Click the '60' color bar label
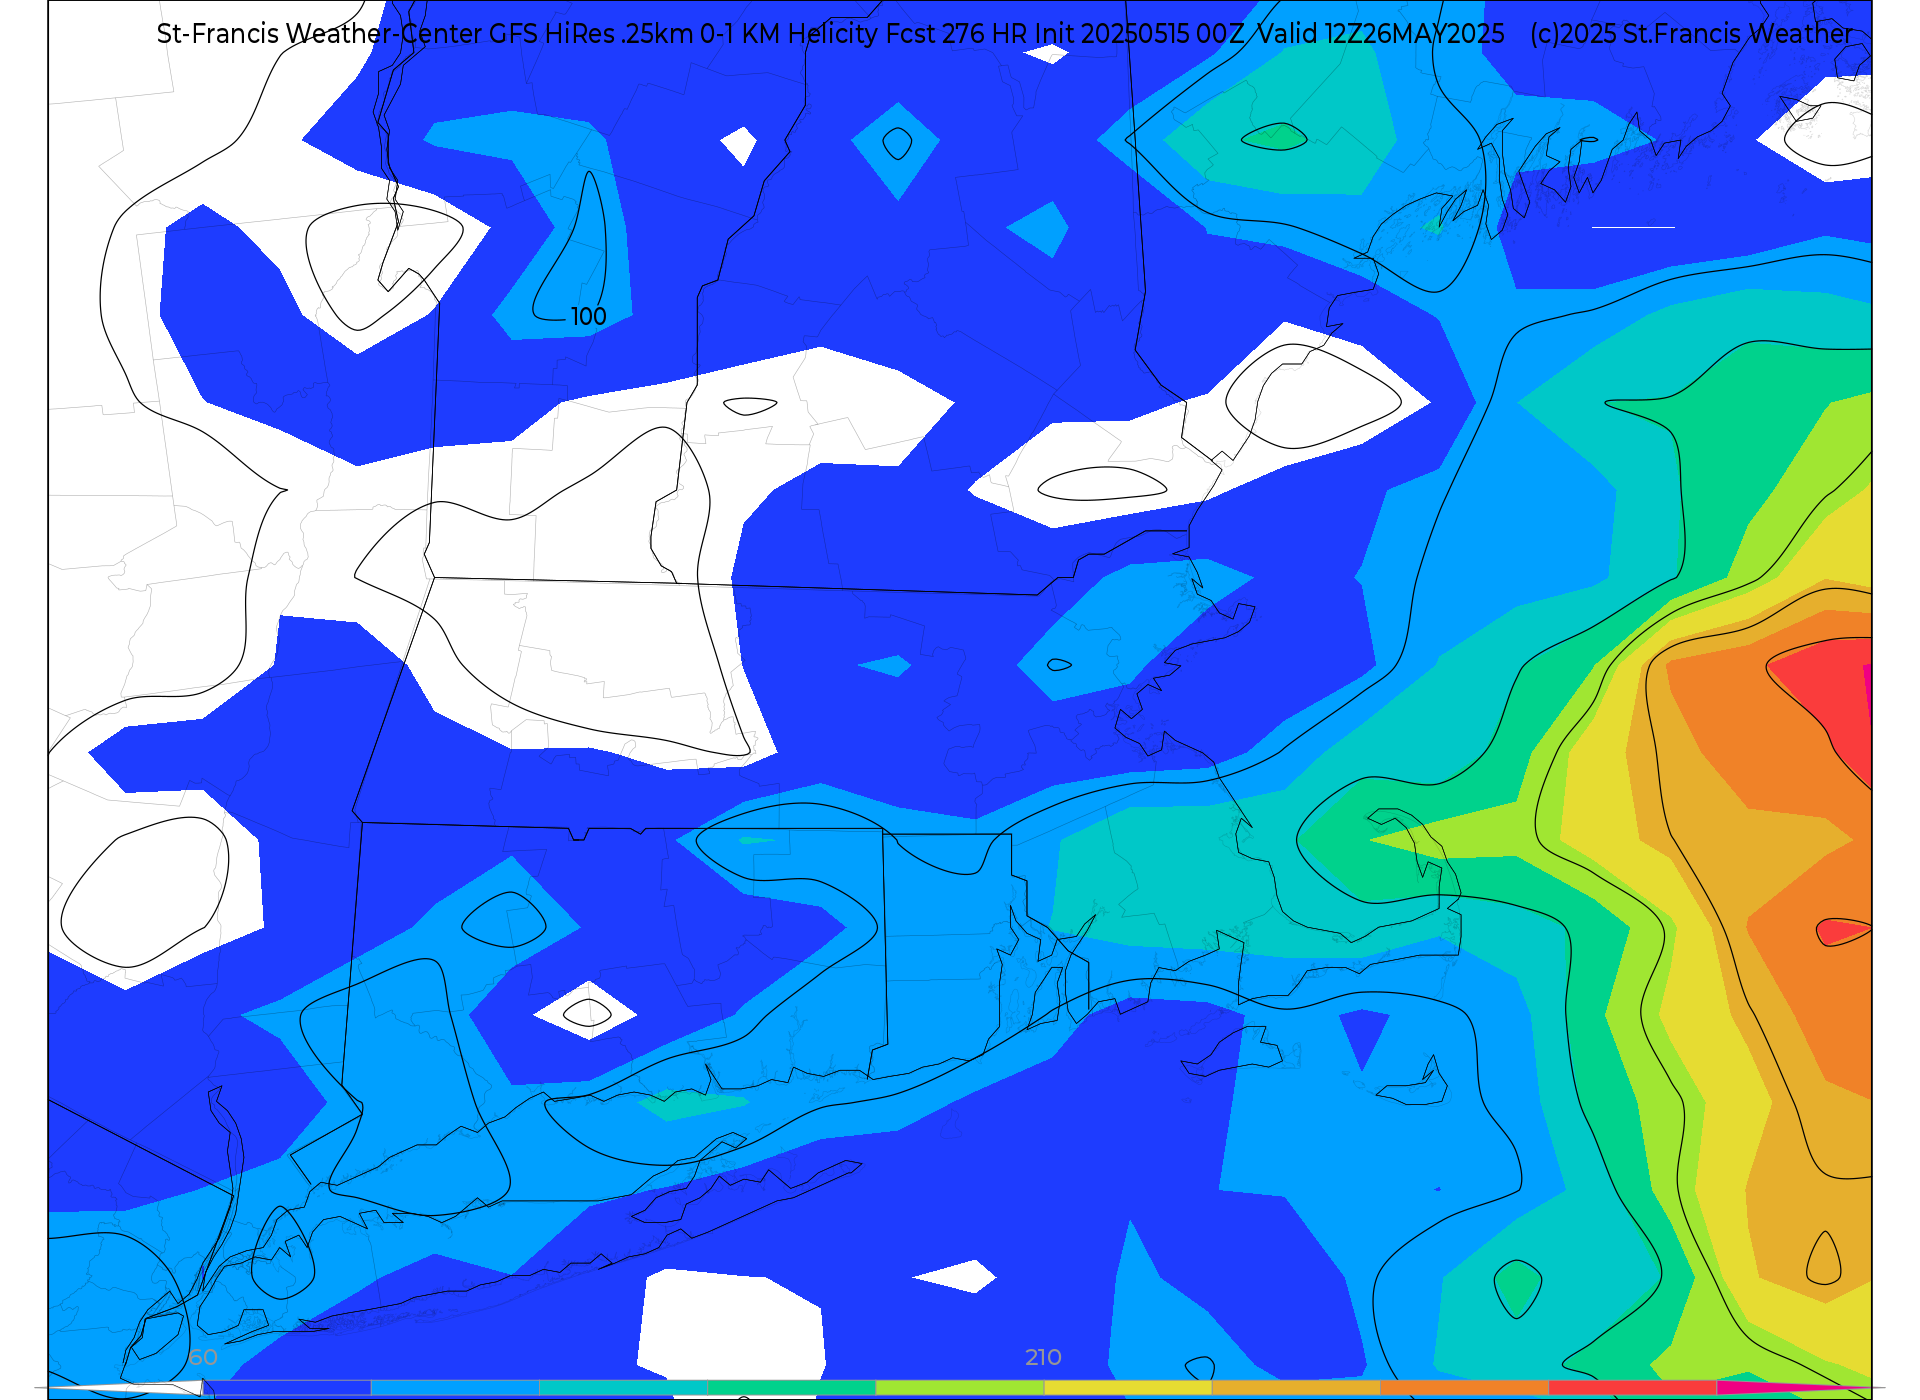 coord(203,1357)
